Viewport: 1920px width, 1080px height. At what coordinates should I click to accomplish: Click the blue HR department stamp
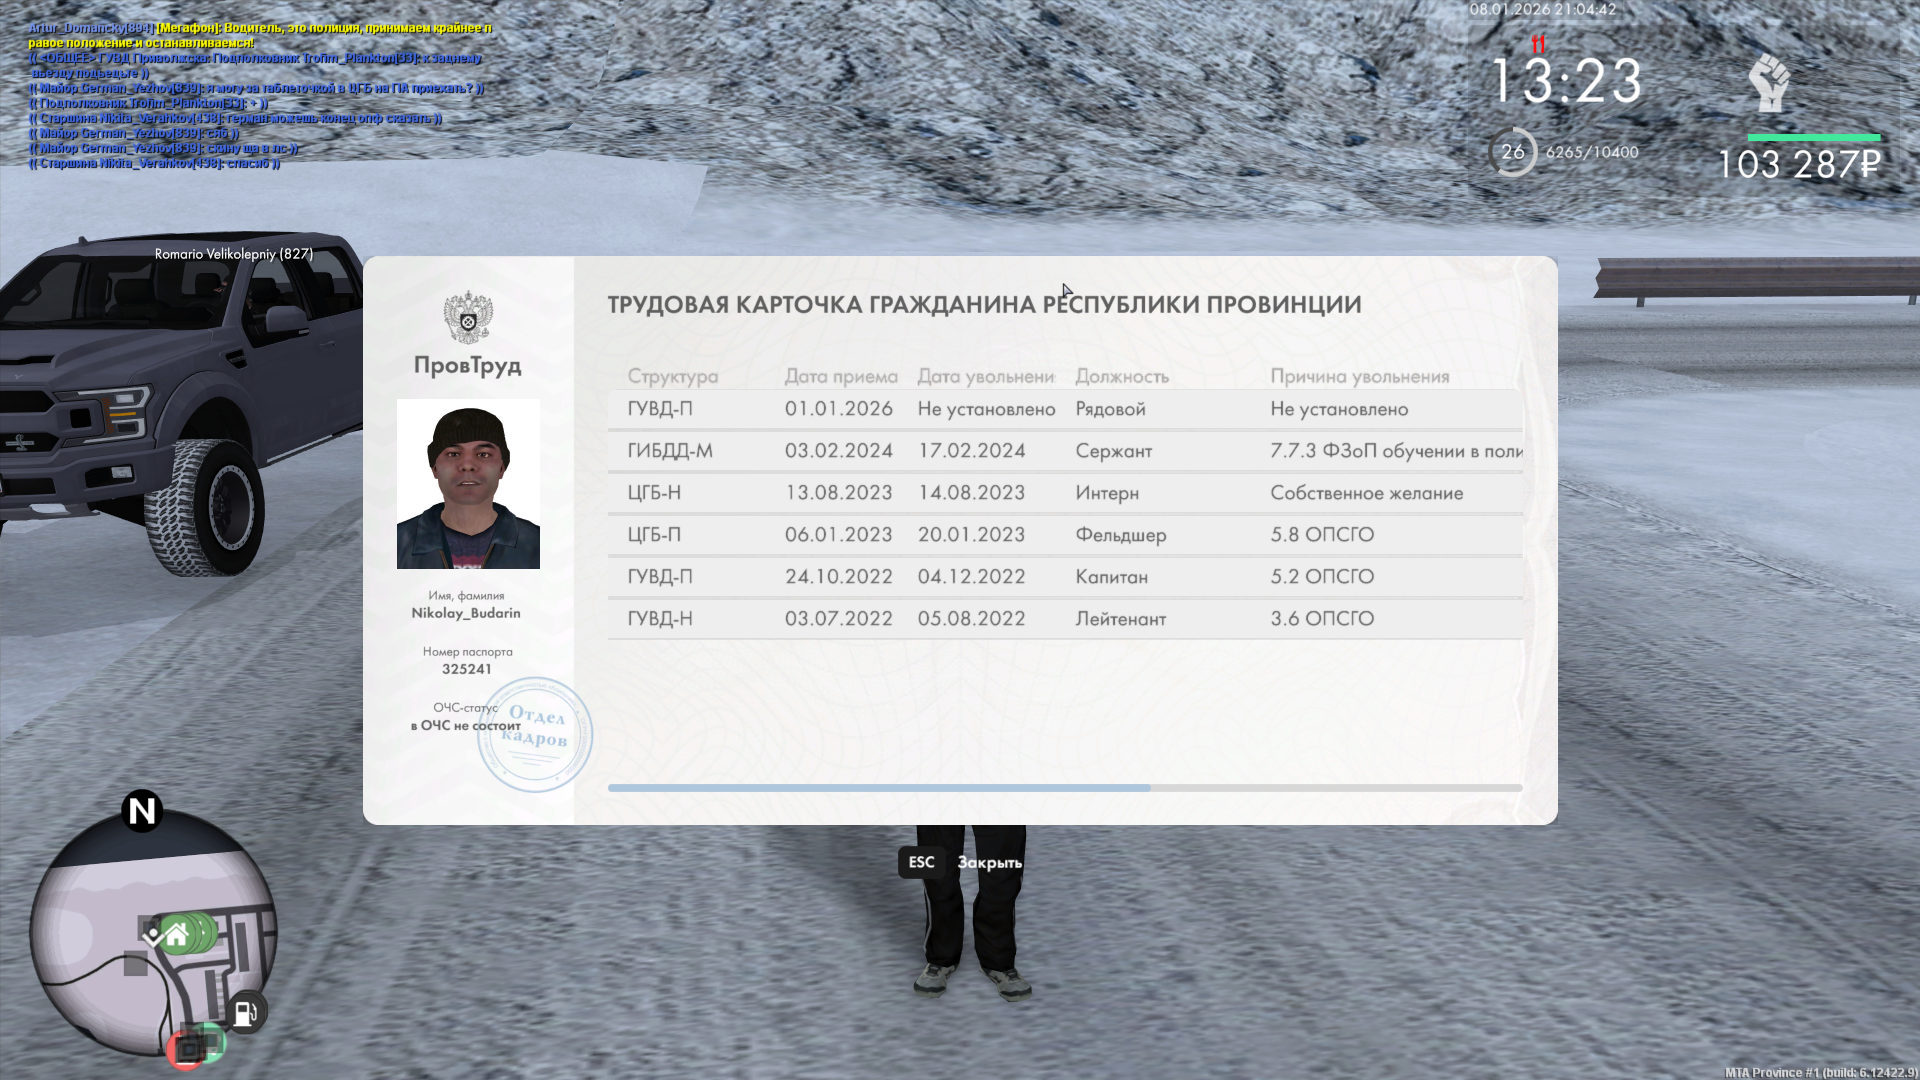click(535, 734)
